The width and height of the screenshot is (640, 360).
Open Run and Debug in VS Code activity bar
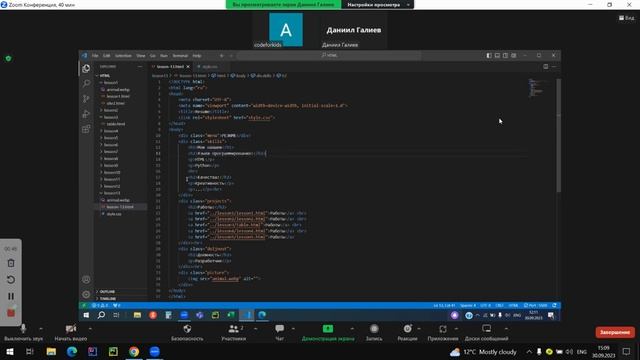click(86, 114)
